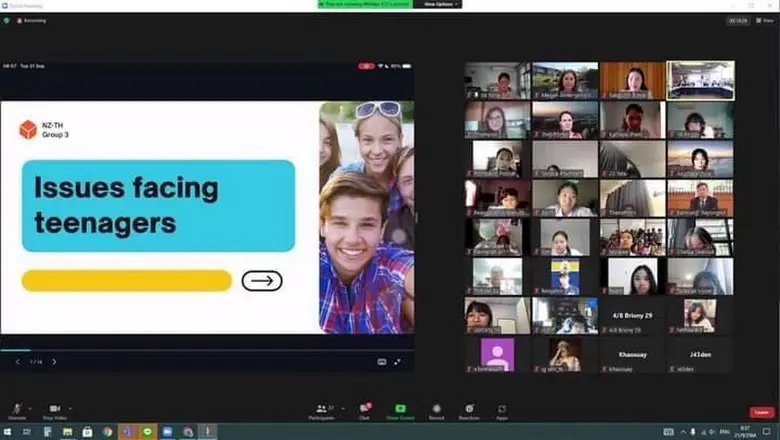
Task: Go to previous slide with left chevron
Action: tap(17, 361)
